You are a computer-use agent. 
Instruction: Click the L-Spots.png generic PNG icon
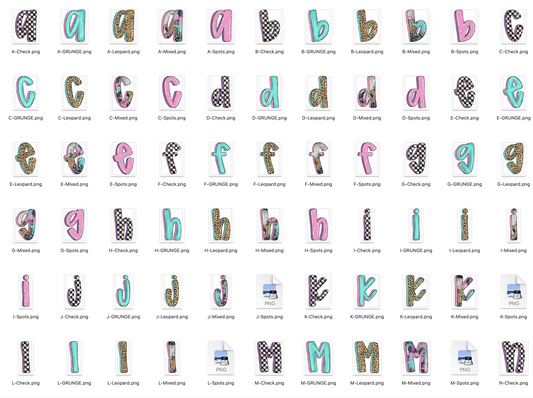point(221,358)
